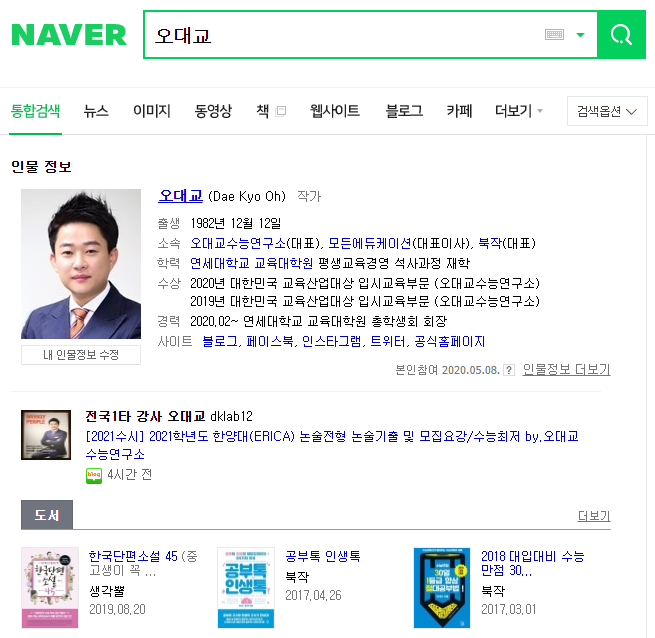655x638 pixels.
Task: Click the question mark help icon
Action: point(509,370)
